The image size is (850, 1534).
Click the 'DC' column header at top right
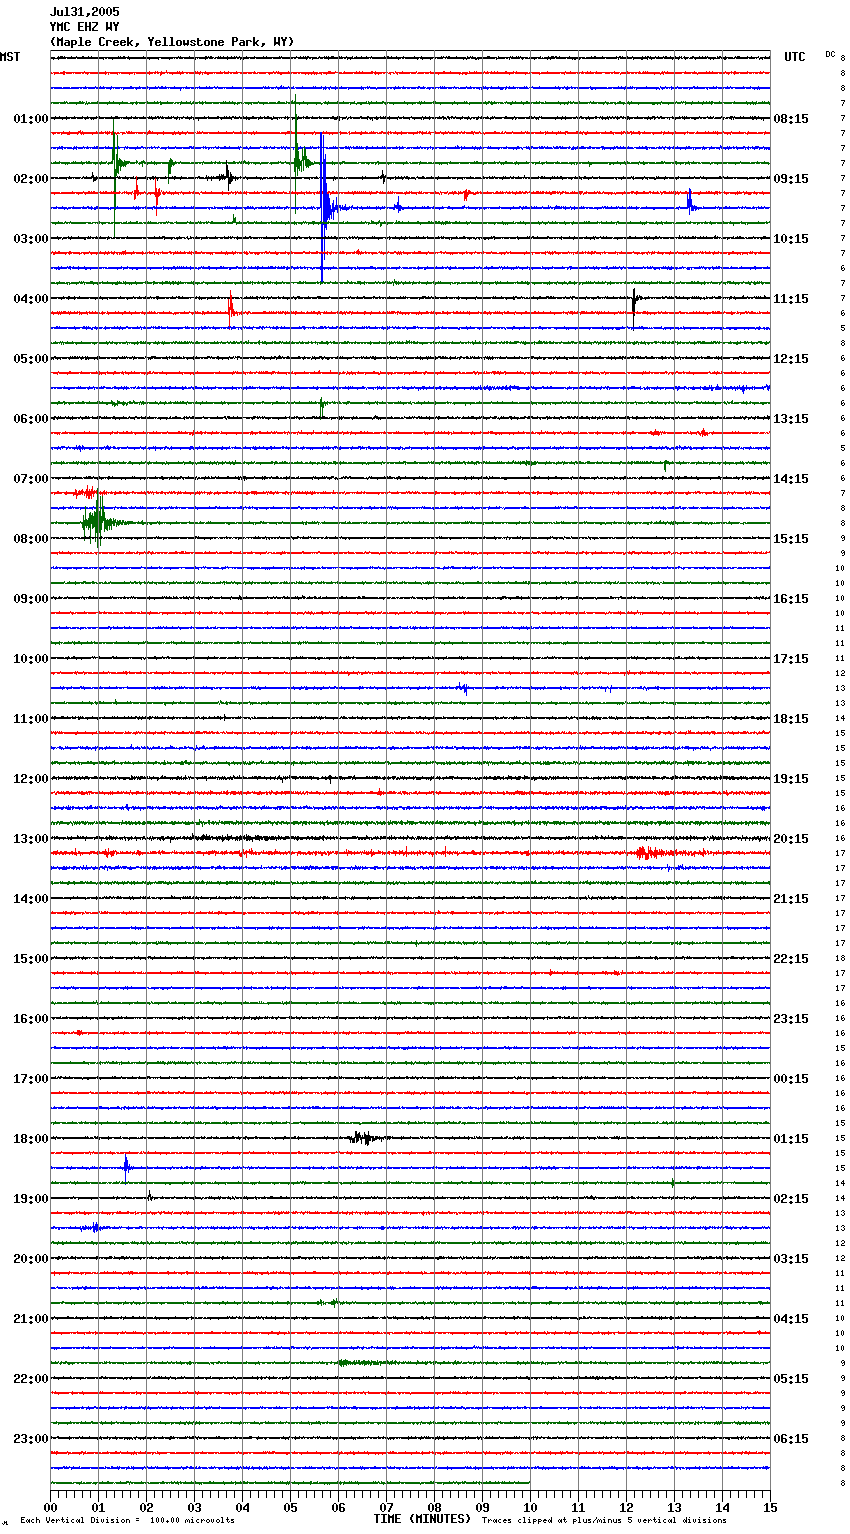(x=830, y=54)
